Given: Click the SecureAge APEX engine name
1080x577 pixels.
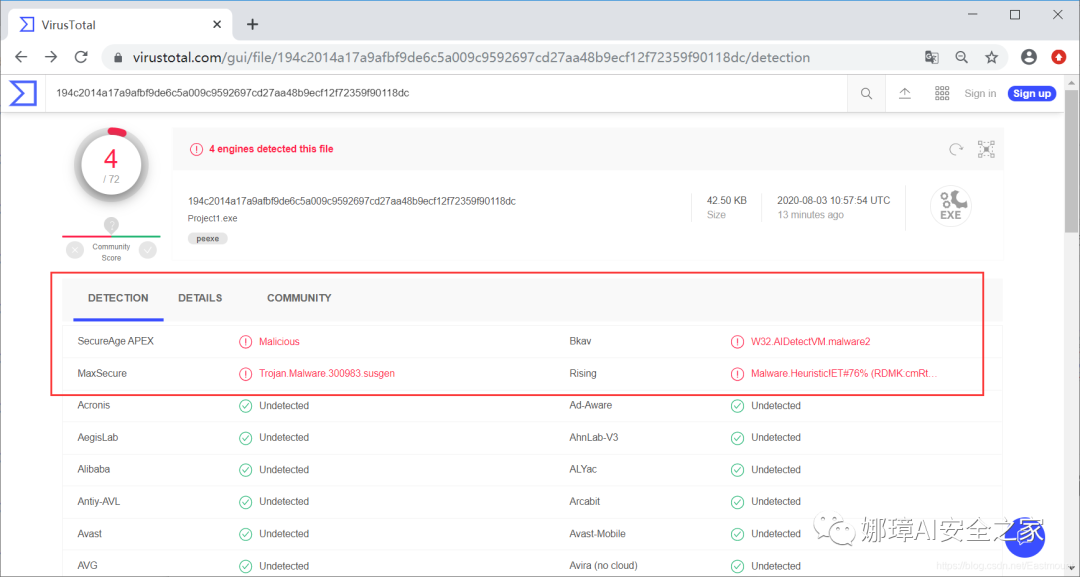Looking at the screenshot, I should (116, 342).
